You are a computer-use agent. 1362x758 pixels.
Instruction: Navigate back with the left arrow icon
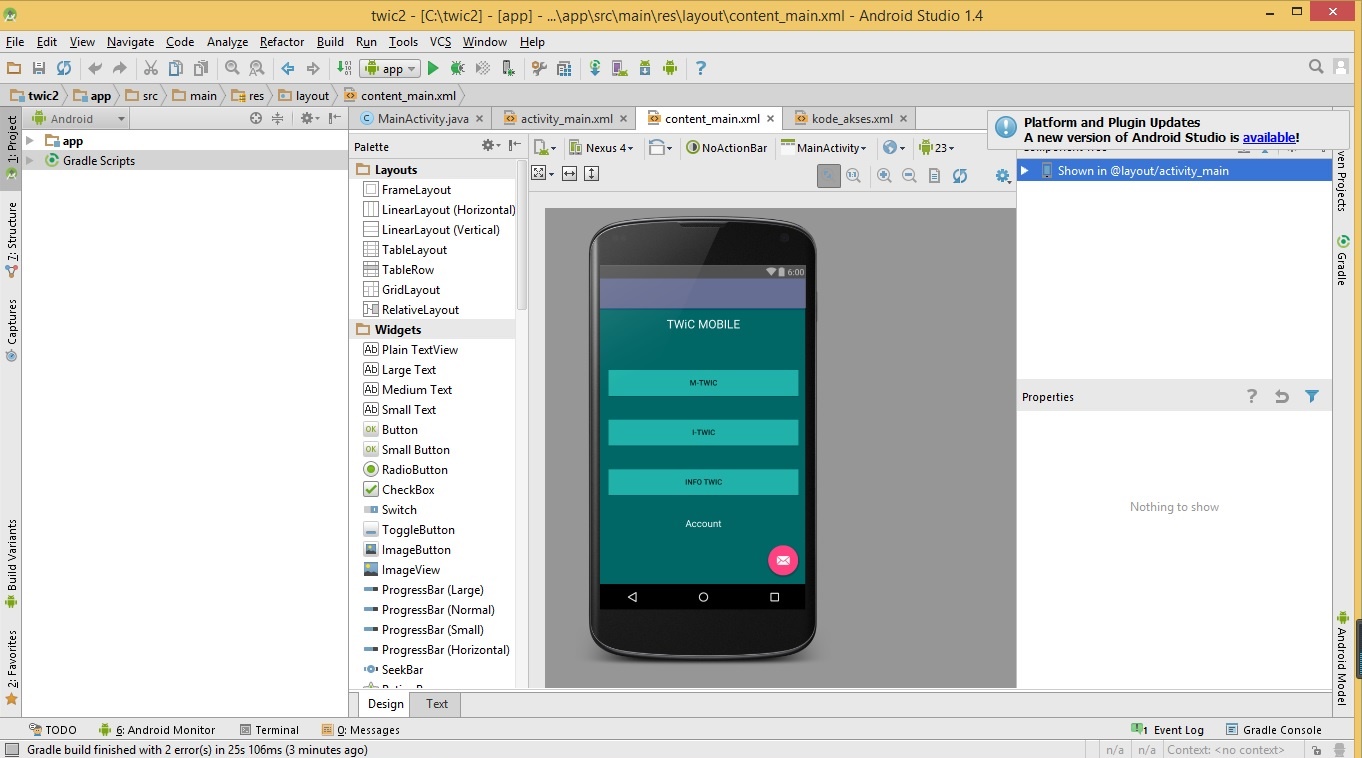(288, 68)
